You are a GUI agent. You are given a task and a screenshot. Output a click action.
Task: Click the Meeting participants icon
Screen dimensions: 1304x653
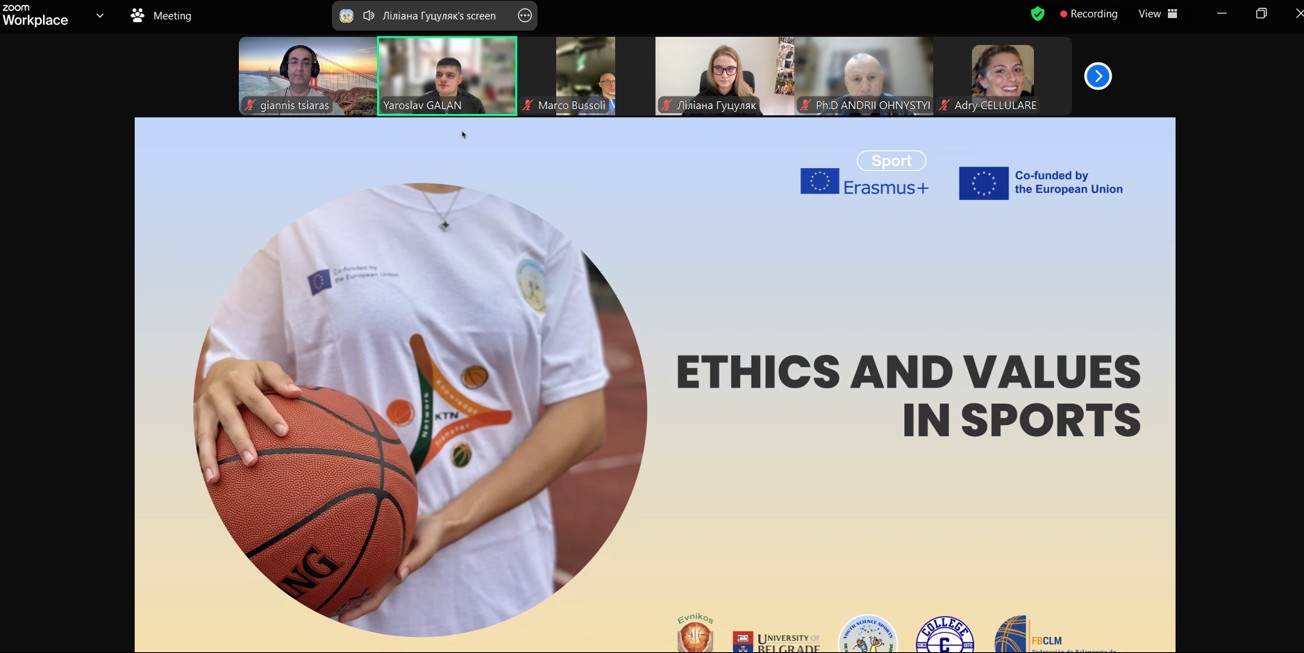click(x=138, y=15)
